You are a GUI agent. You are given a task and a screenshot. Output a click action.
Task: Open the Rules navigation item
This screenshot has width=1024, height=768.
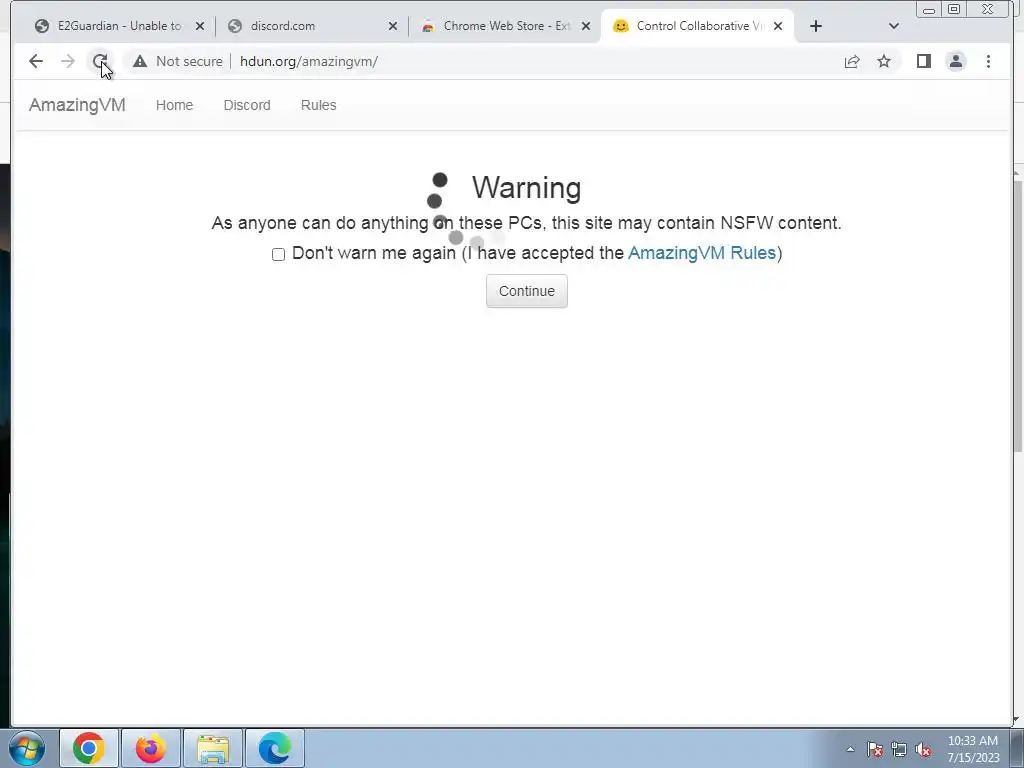pos(319,105)
